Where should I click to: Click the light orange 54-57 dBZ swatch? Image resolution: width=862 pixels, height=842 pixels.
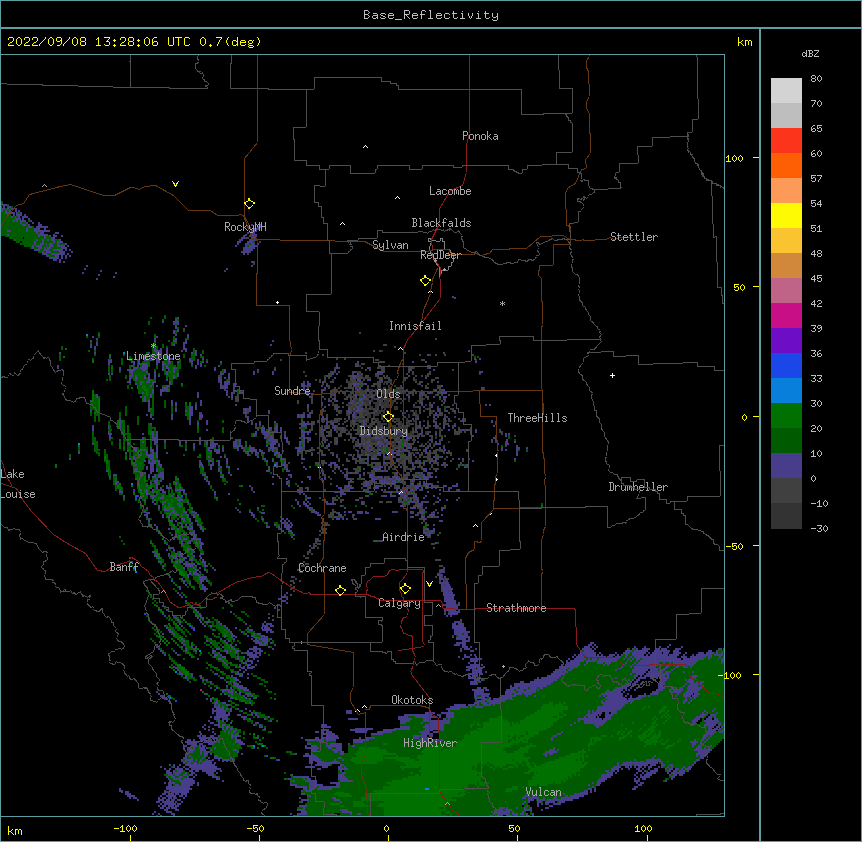pyautogui.click(x=786, y=191)
